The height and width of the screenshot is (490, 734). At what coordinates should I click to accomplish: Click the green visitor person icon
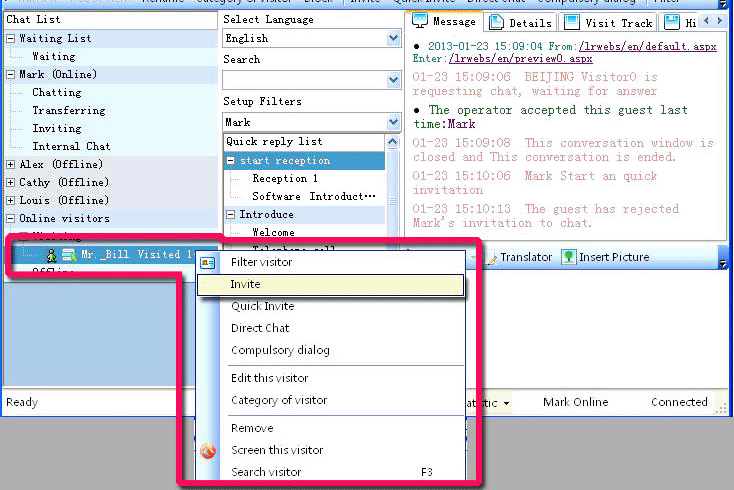pyautogui.click(x=51, y=255)
